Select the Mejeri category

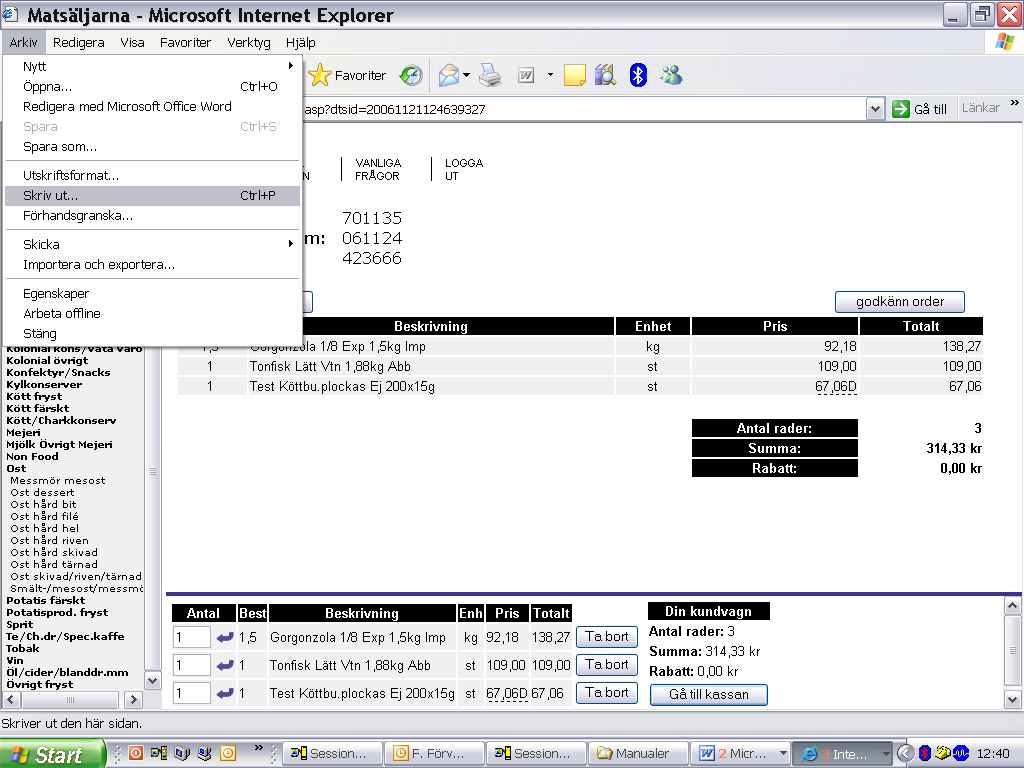(x=24, y=432)
